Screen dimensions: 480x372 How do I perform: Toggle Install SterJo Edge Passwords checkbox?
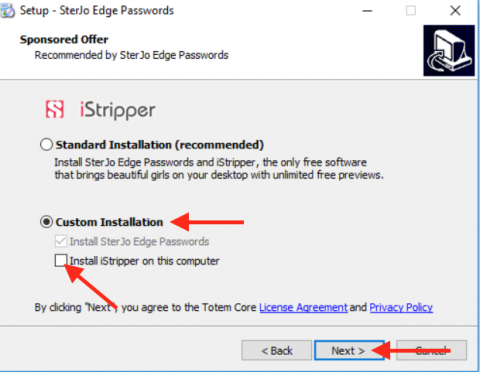[61, 241]
